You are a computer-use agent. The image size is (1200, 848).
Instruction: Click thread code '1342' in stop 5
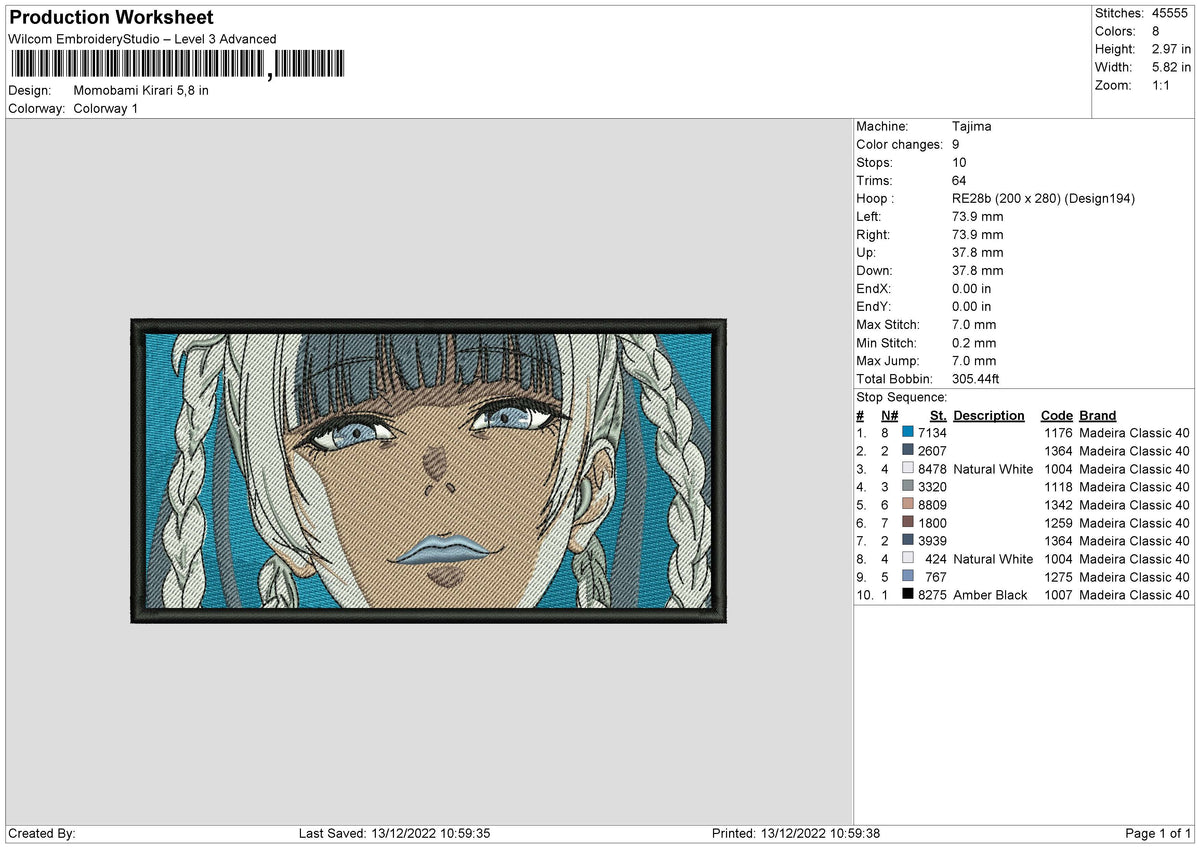(x=1058, y=505)
